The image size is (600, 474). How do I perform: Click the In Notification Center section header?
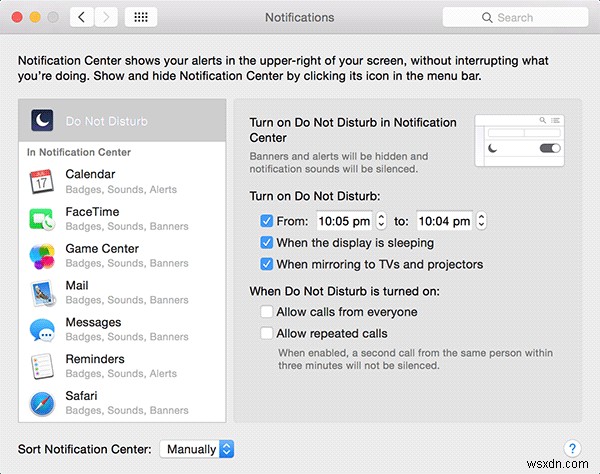click(79, 152)
